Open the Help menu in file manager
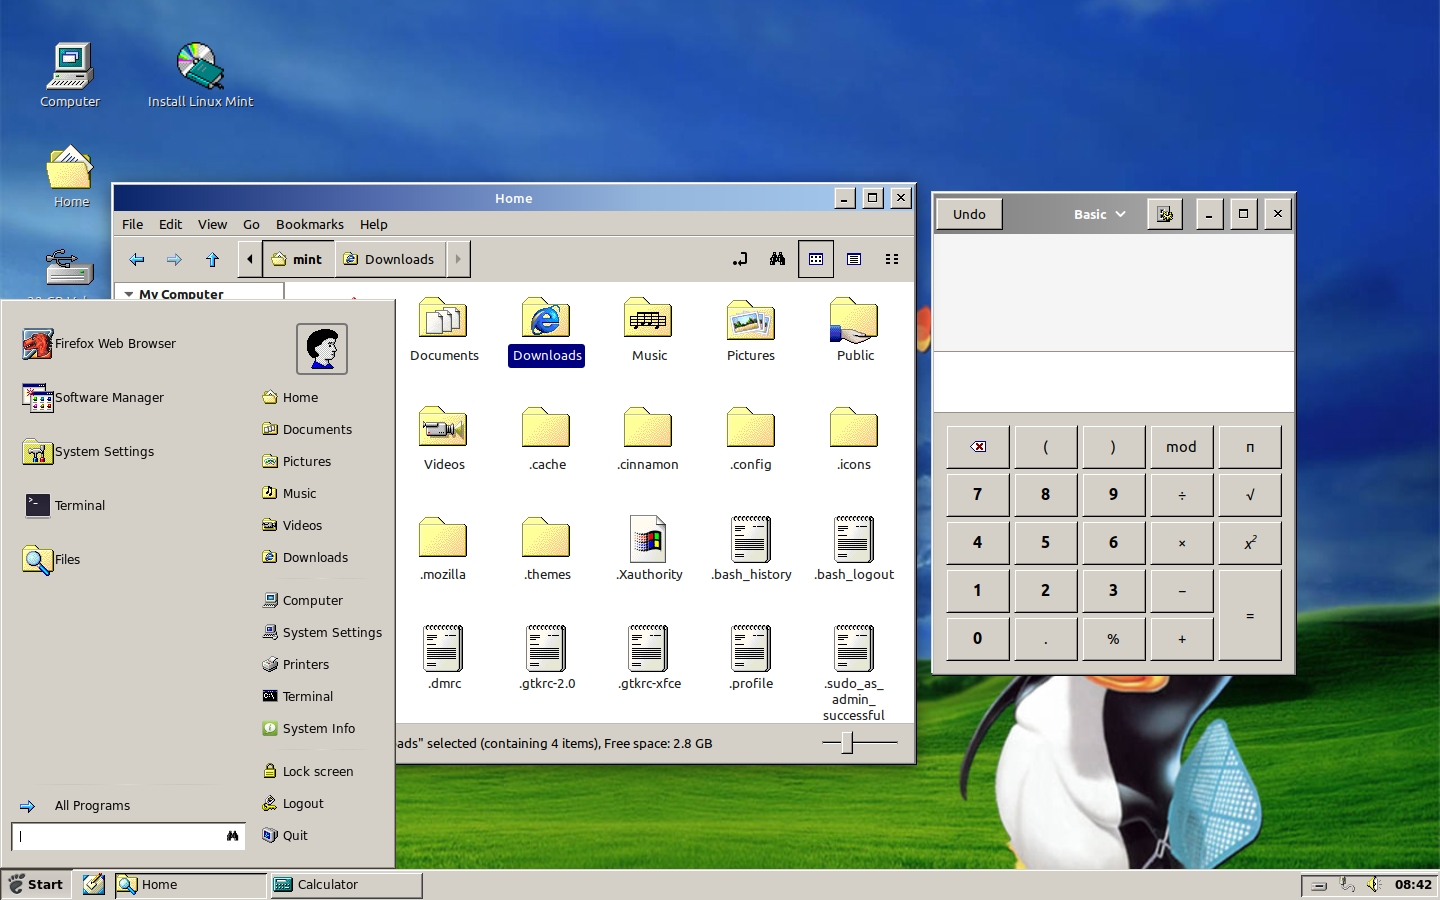This screenshot has height=900, width=1440. click(373, 224)
